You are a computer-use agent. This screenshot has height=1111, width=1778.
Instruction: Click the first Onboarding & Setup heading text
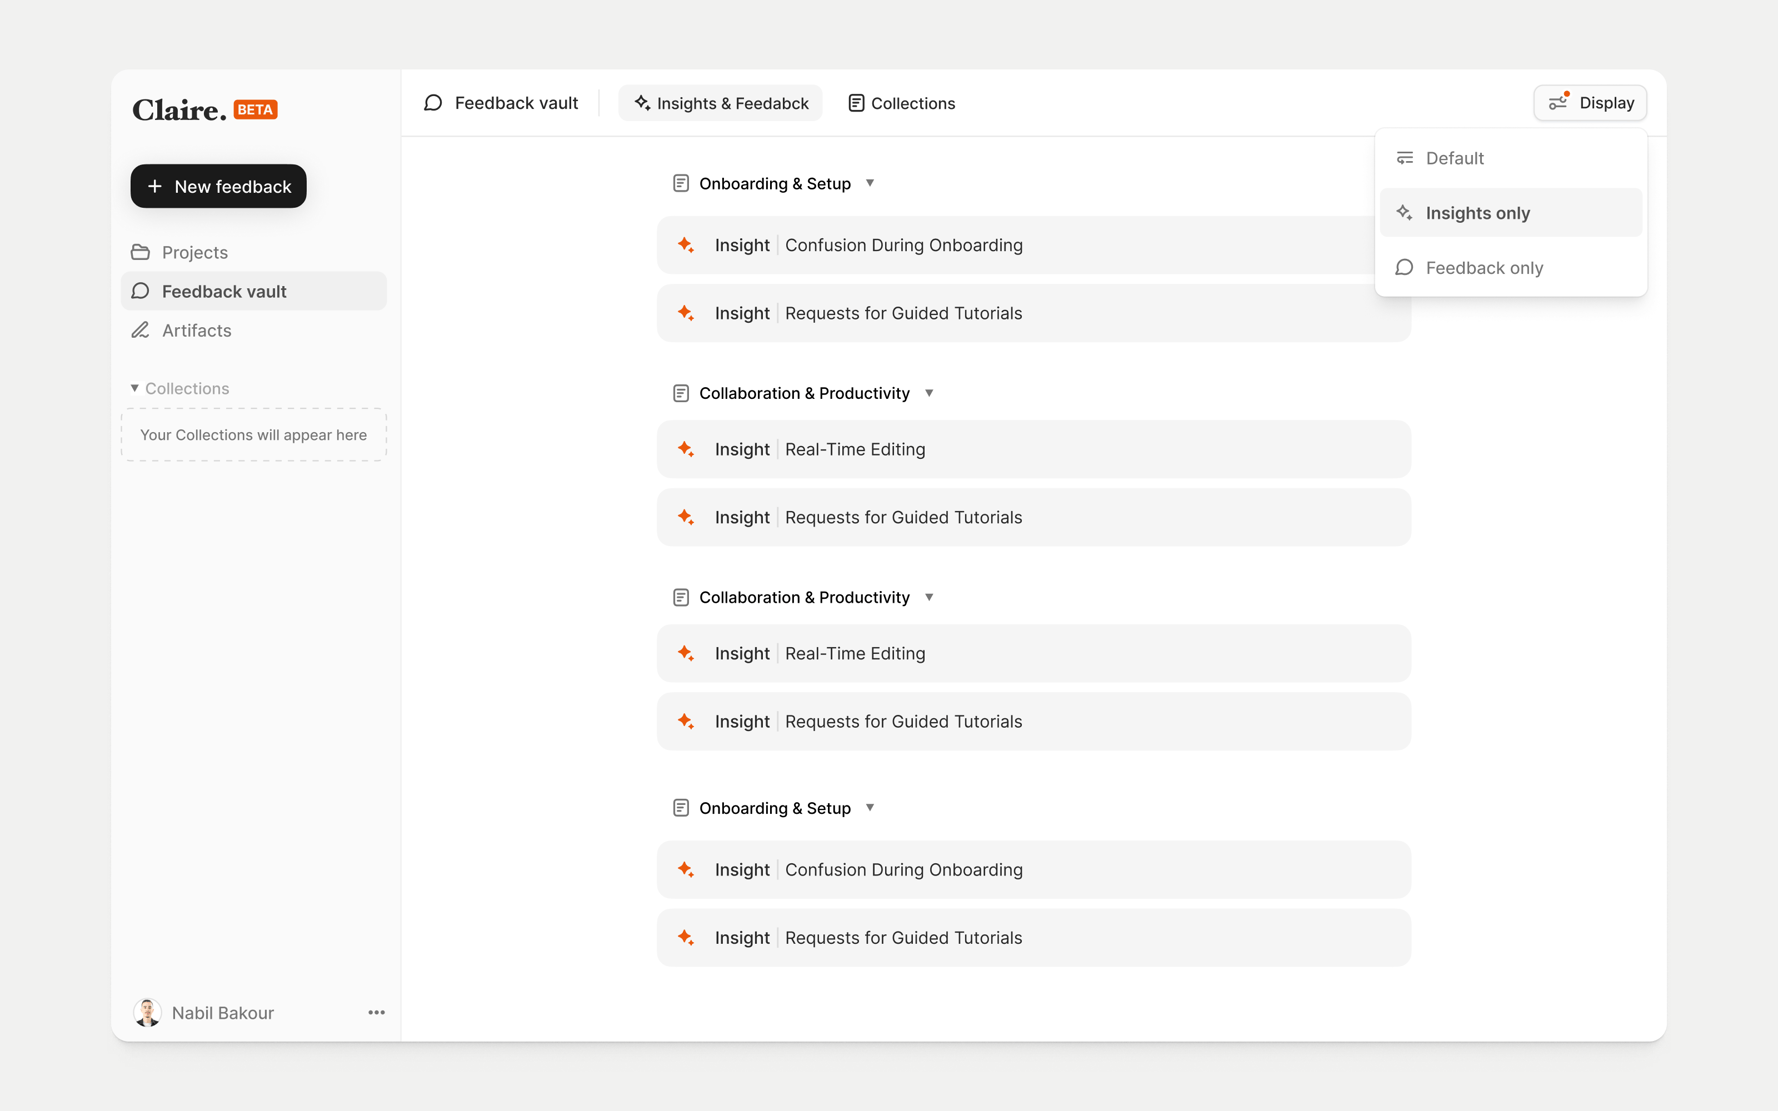775,183
